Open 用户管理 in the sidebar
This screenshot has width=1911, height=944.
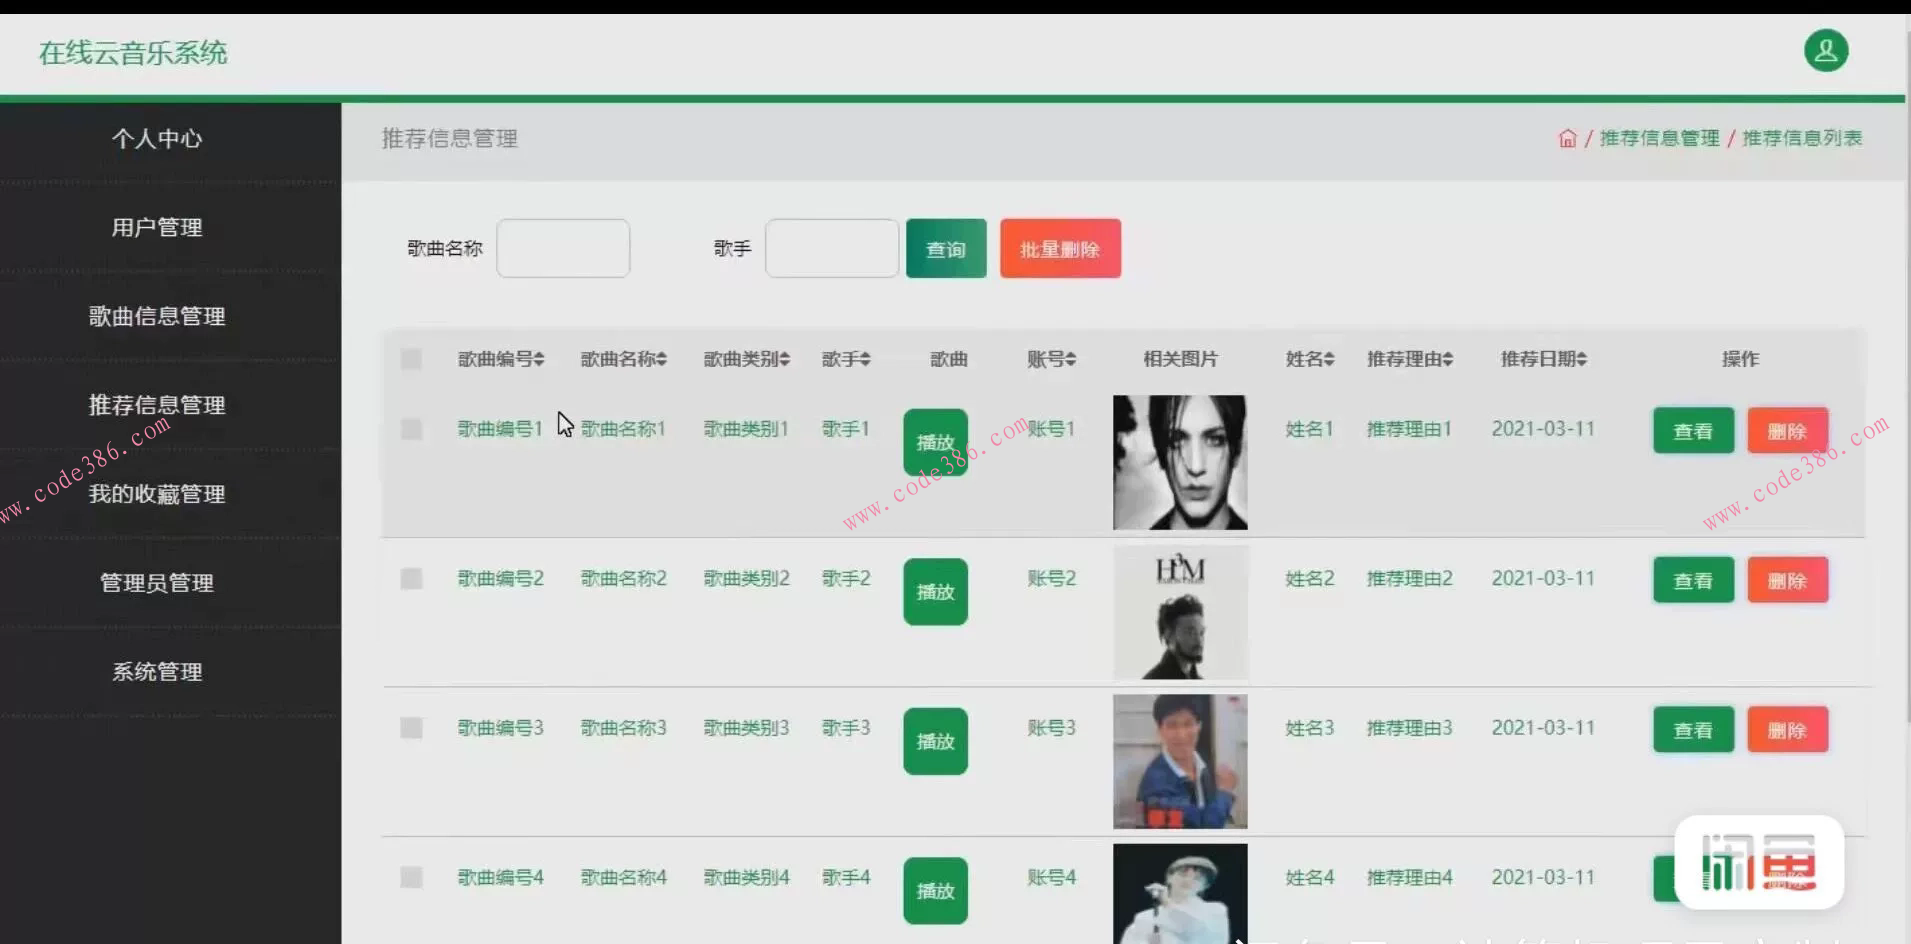157,227
